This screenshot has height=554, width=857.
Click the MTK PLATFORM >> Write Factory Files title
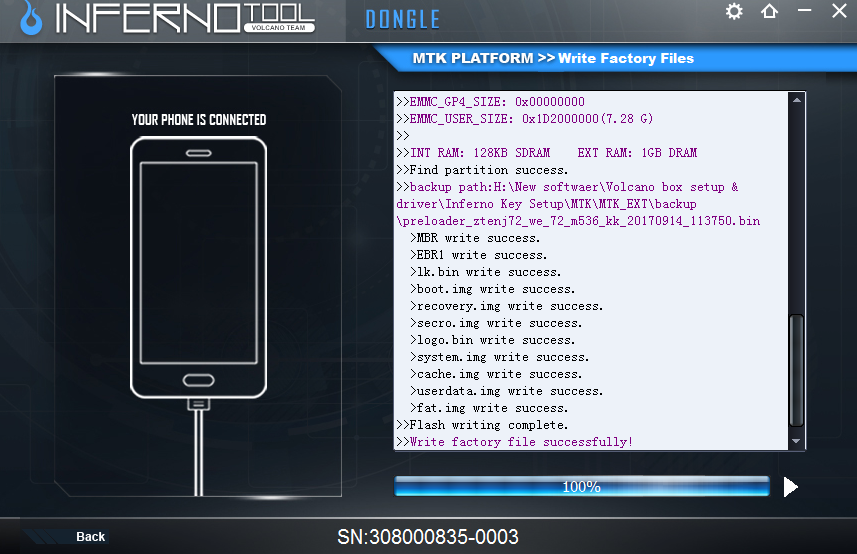(x=553, y=58)
